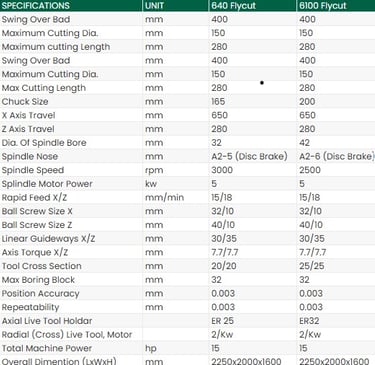The image size is (375, 365).
Task: Click 32 under 6100 Flycut in Max Boring Block
Action: [x=304, y=280]
